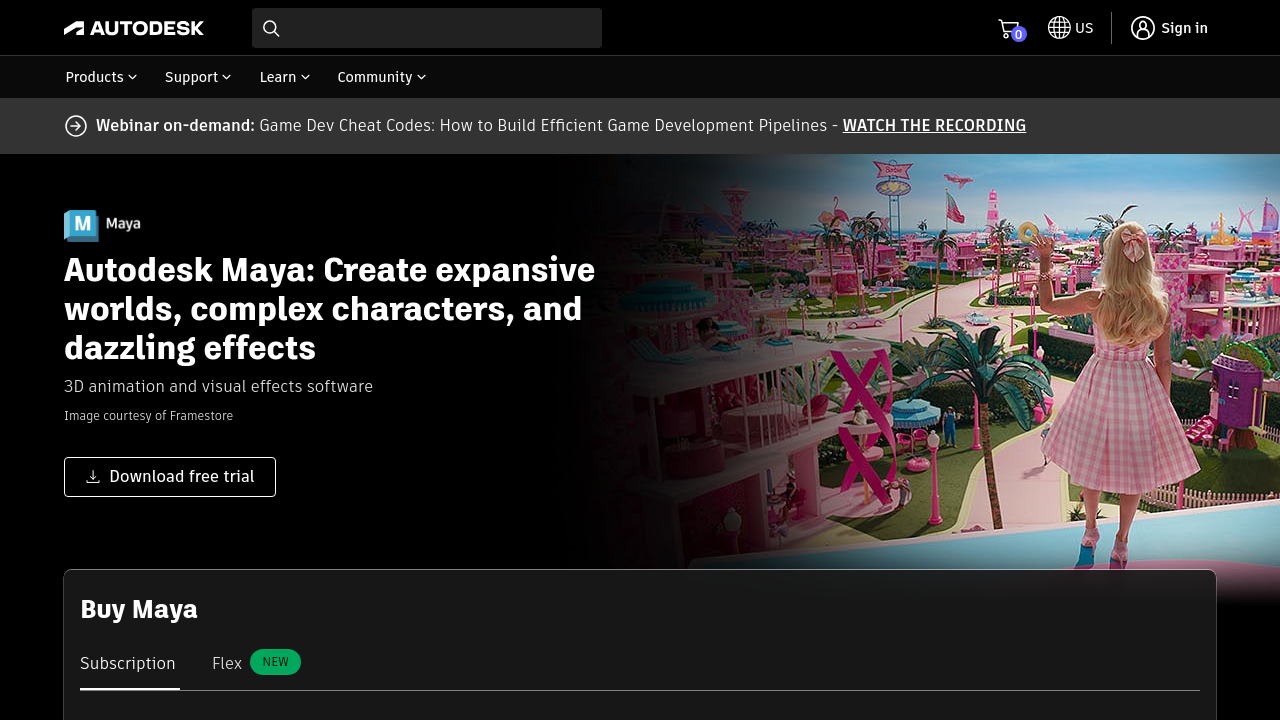Click the download icon in trial button
The height and width of the screenshot is (720, 1280).
[x=93, y=477]
